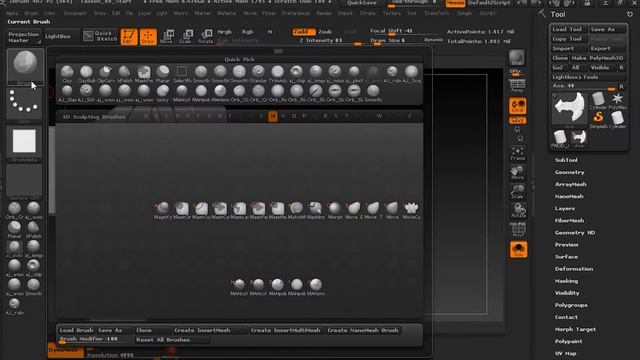This screenshot has height=360, width=640.
Task: Expand the NanoMesh section
Action: click(569, 196)
